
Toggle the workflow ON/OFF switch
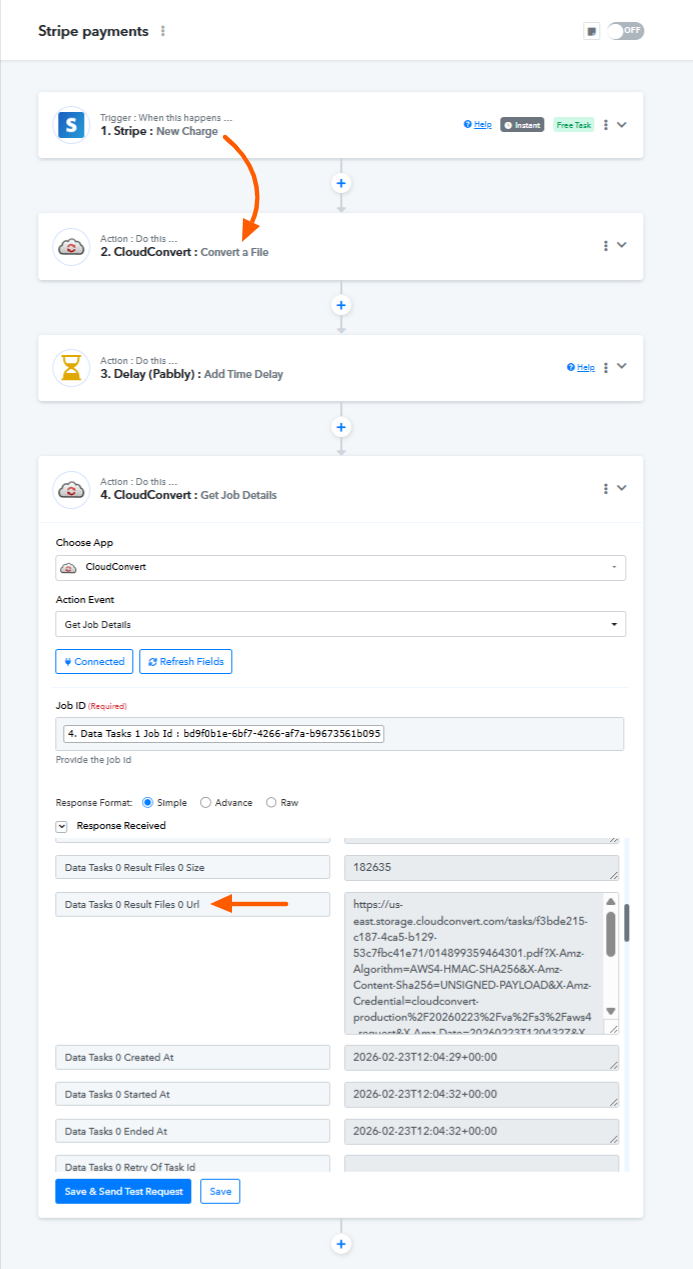pyautogui.click(x=626, y=31)
